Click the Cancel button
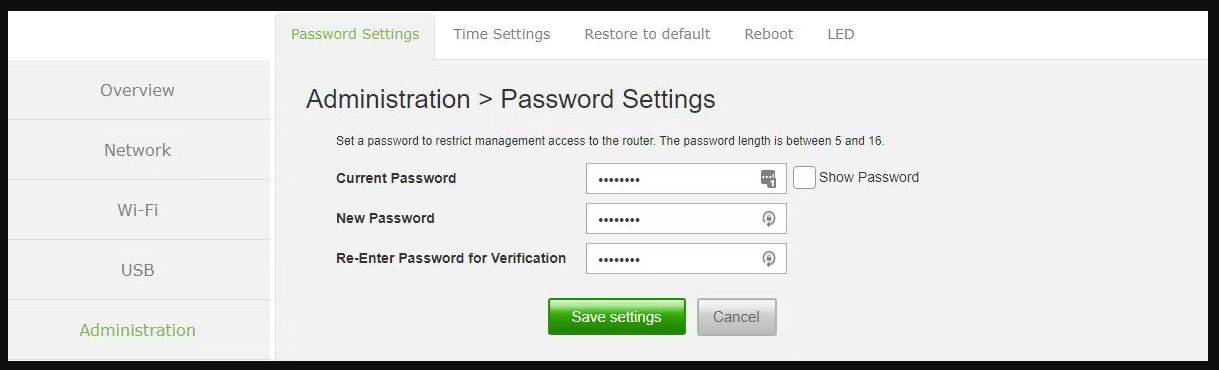Viewport: 1219px width, 370px height. 736,317
